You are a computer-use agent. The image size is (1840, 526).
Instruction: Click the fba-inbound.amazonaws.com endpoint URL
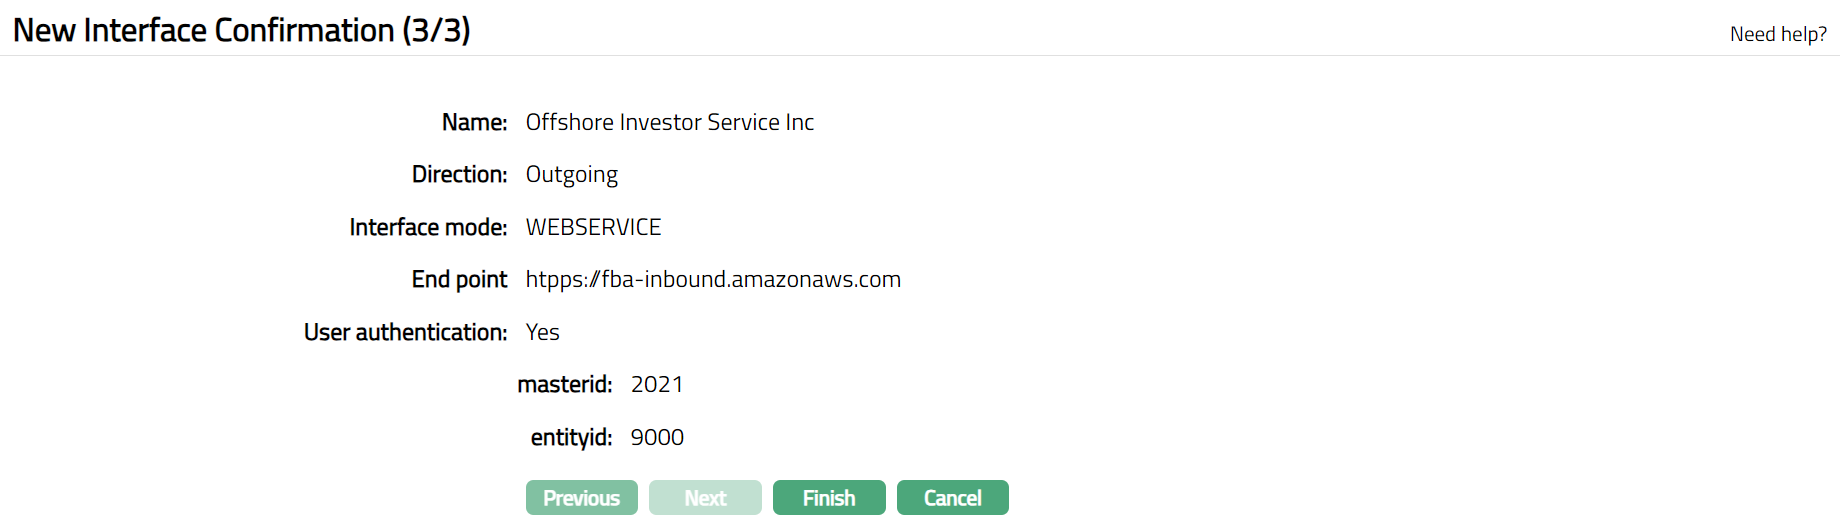pos(713,279)
